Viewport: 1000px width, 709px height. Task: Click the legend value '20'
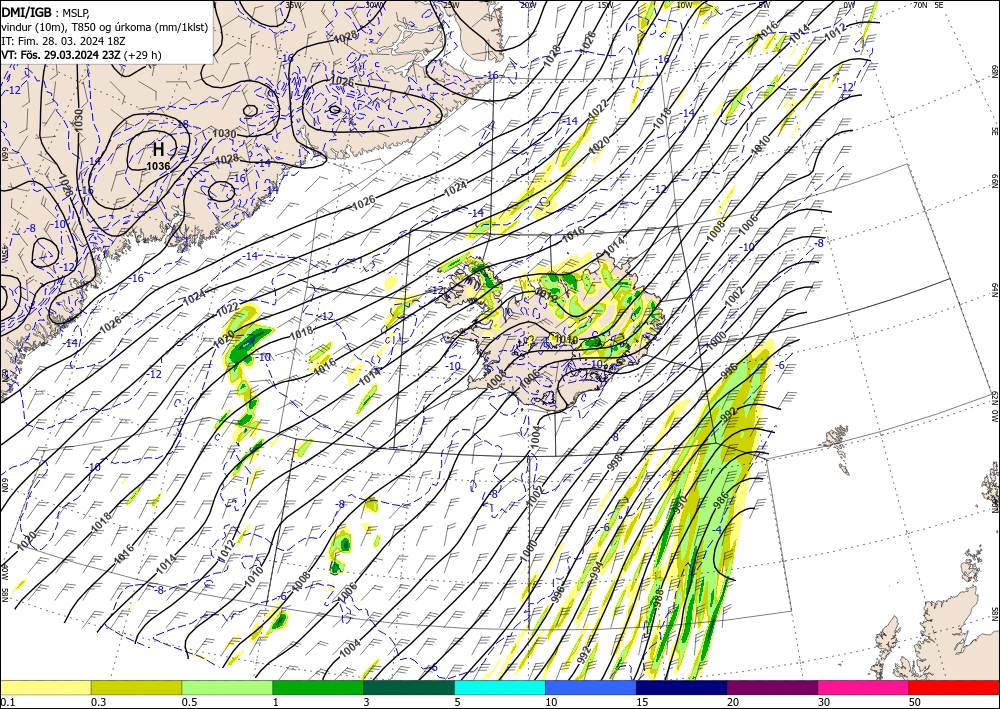733,702
